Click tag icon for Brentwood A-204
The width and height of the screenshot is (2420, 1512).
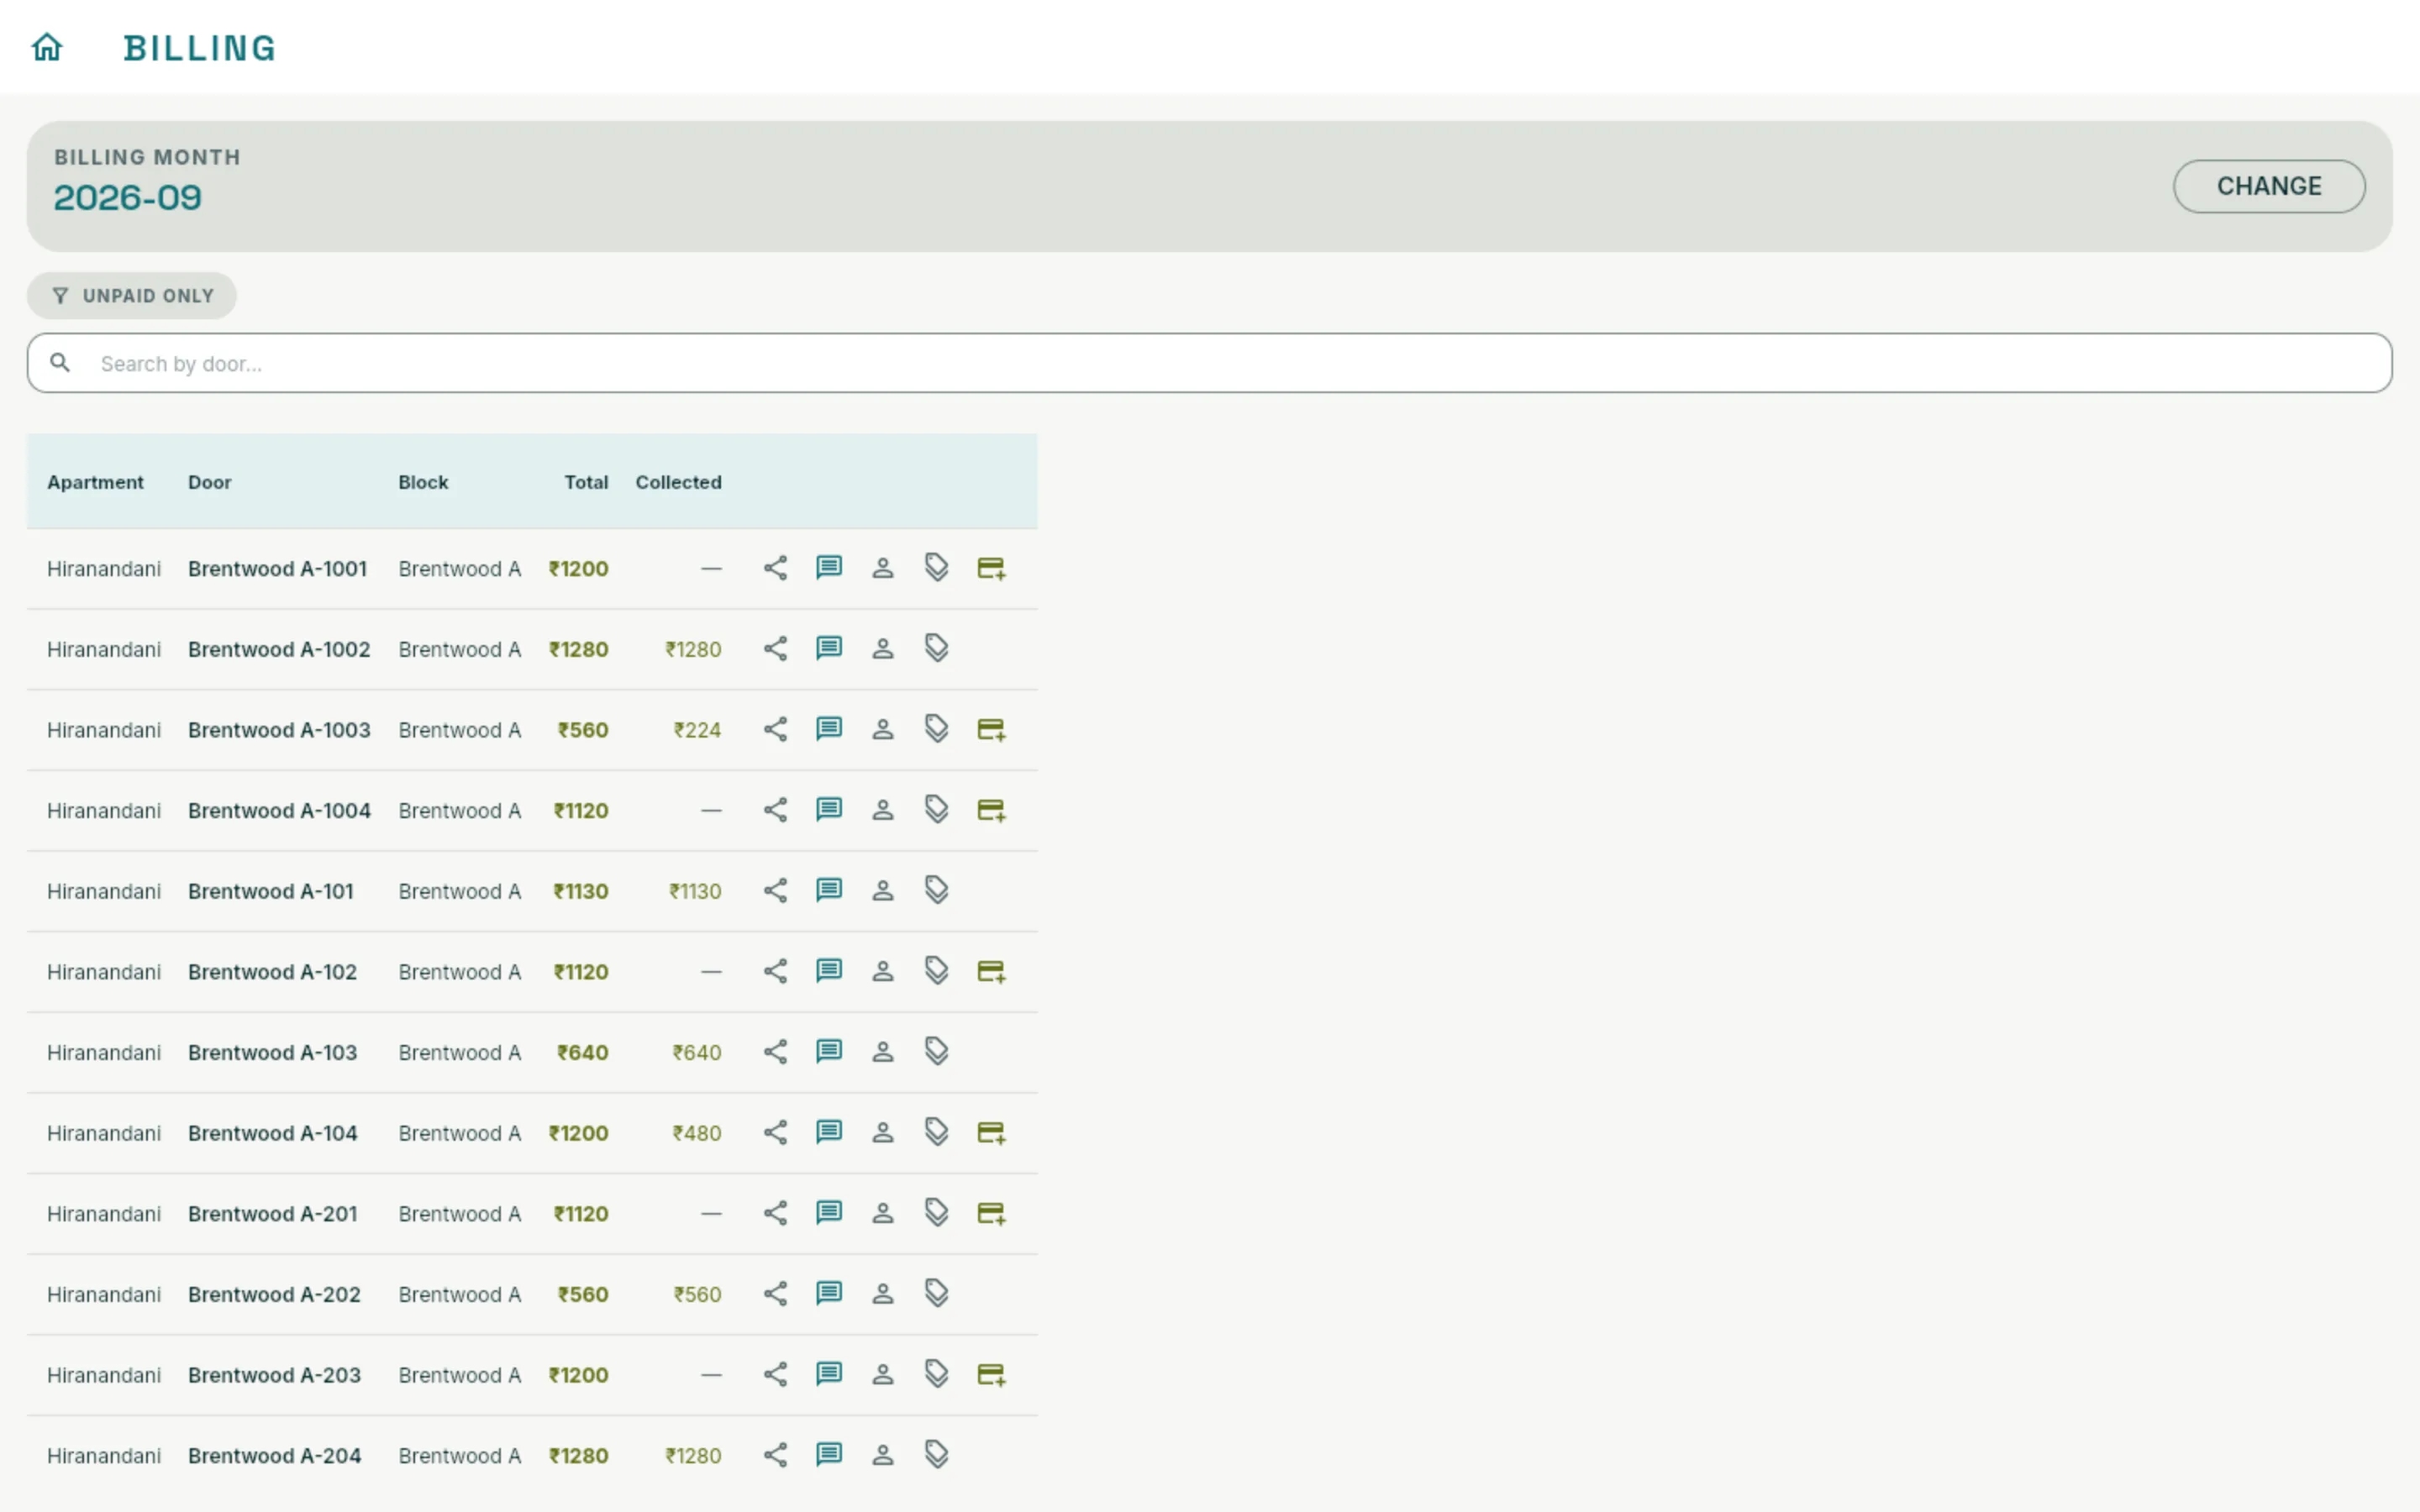tap(936, 1455)
